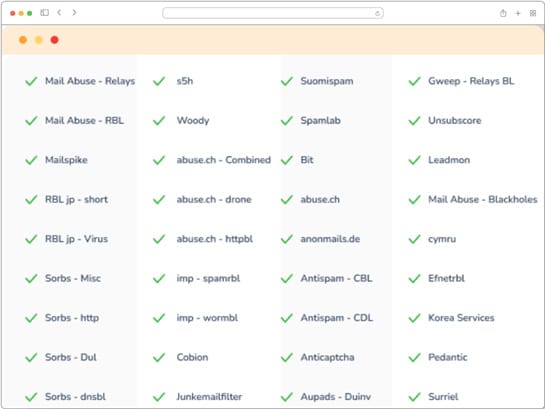Select the Pedantic entry

448,357
